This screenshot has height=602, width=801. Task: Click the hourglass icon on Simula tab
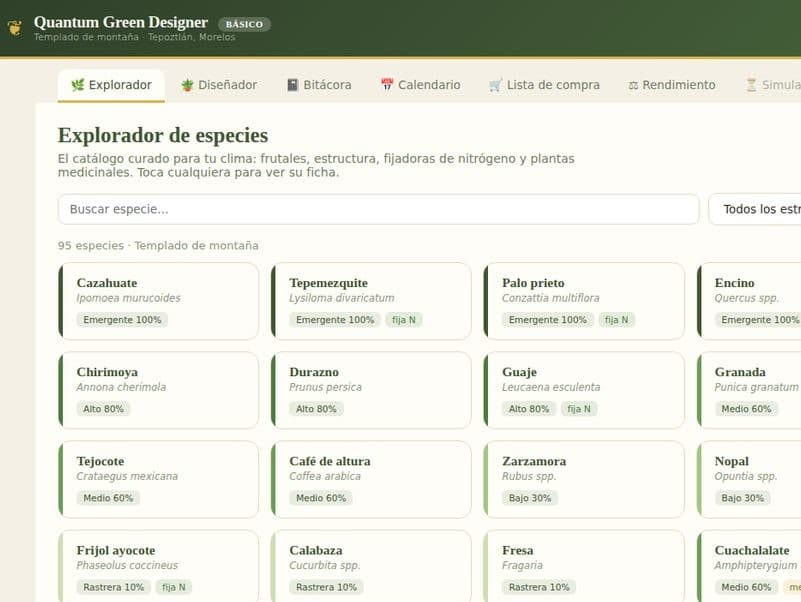coord(751,85)
